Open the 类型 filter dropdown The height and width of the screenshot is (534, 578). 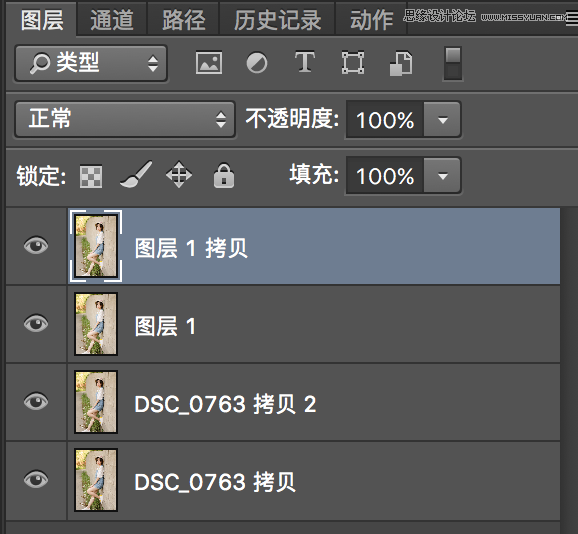coord(91,63)
